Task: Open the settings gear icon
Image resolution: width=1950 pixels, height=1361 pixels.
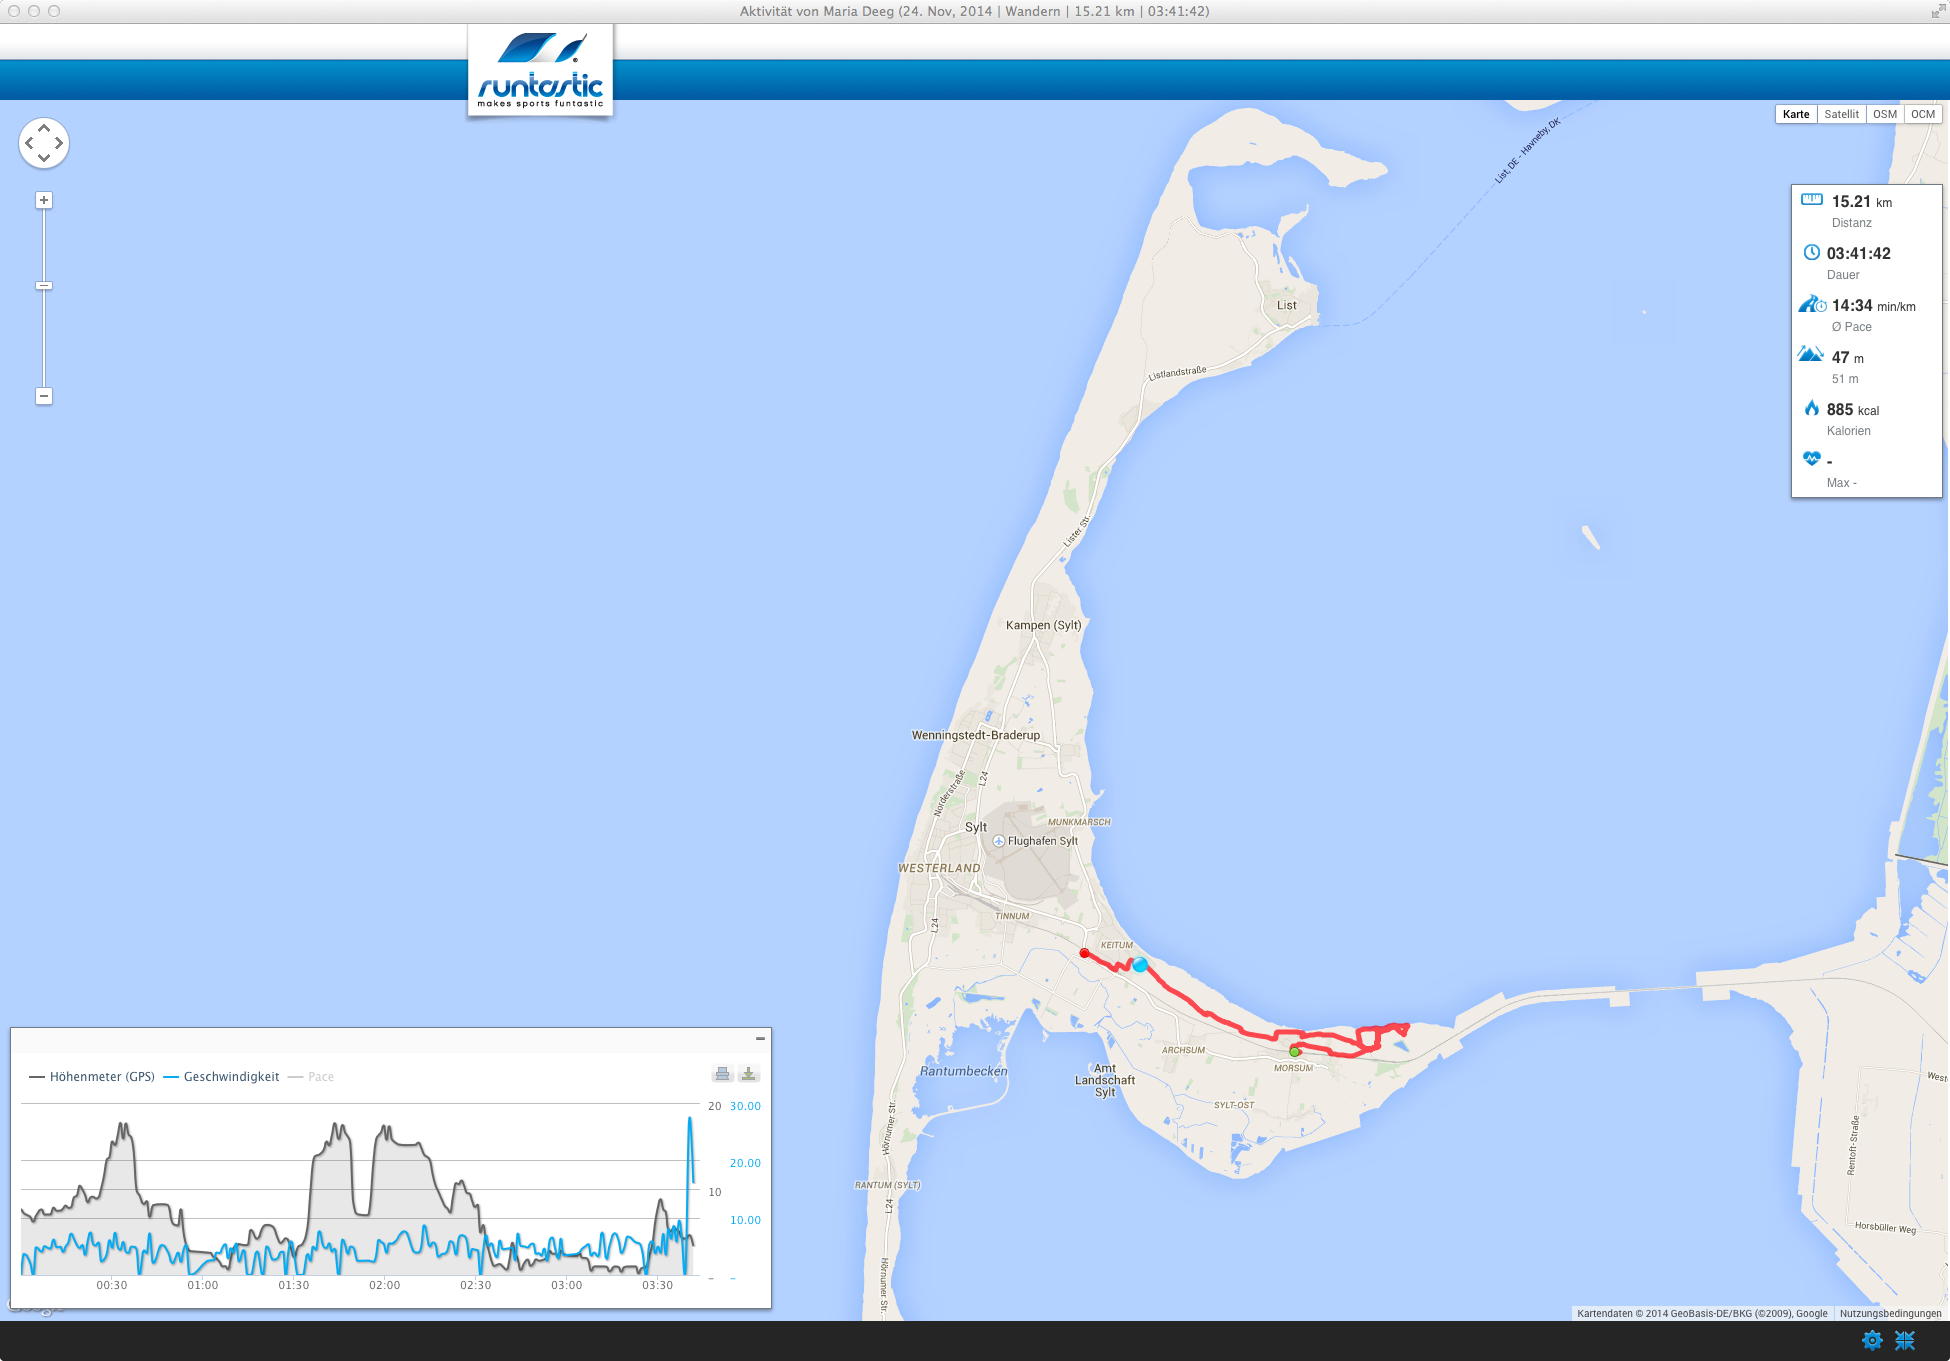Action: [x=1872, y=1340]
